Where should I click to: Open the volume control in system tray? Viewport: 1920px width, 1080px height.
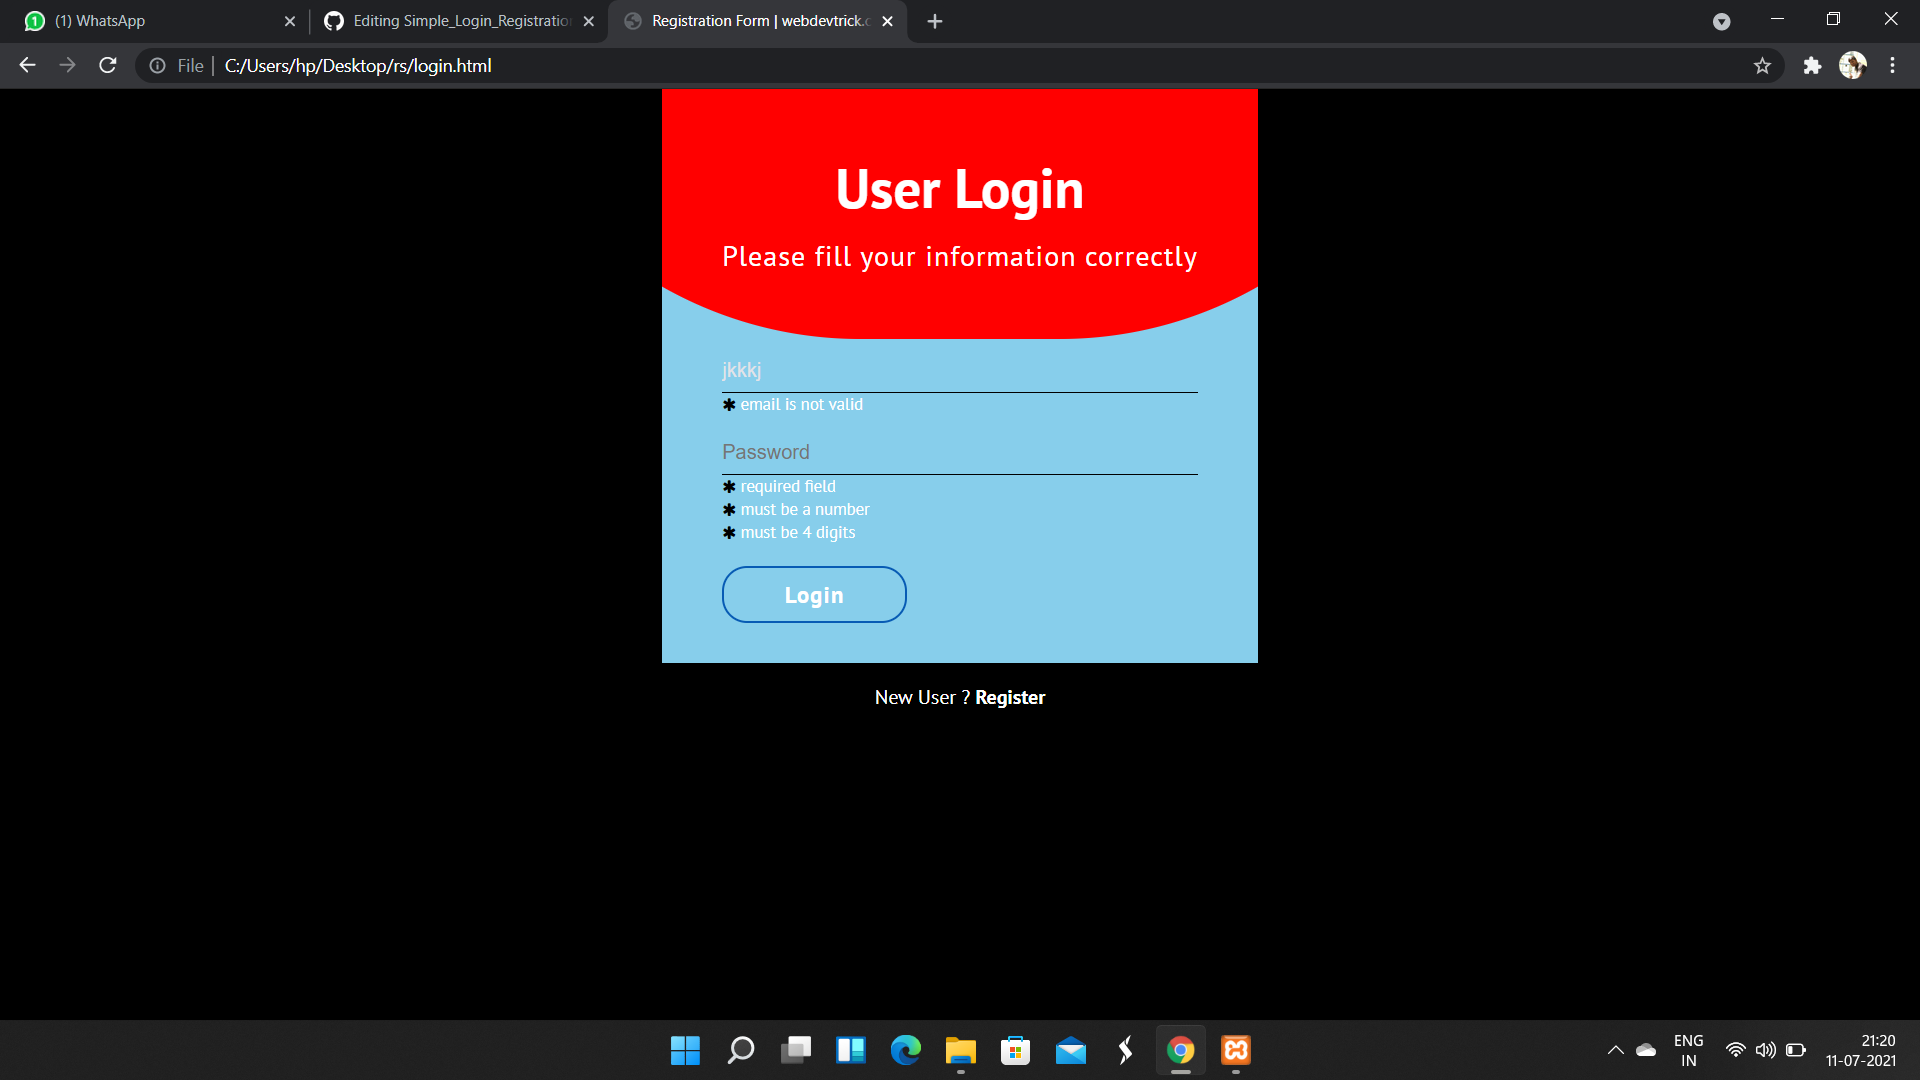[x=1765, y=1050]
